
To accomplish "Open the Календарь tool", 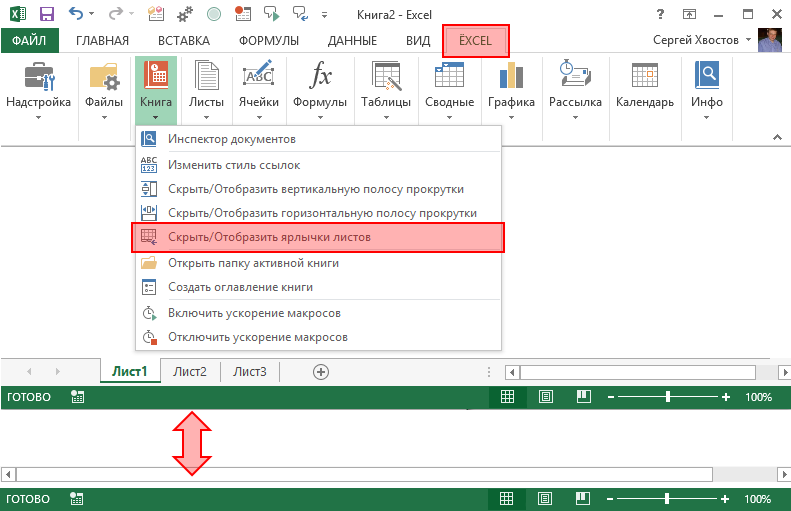I will click(x=645, y=86).
